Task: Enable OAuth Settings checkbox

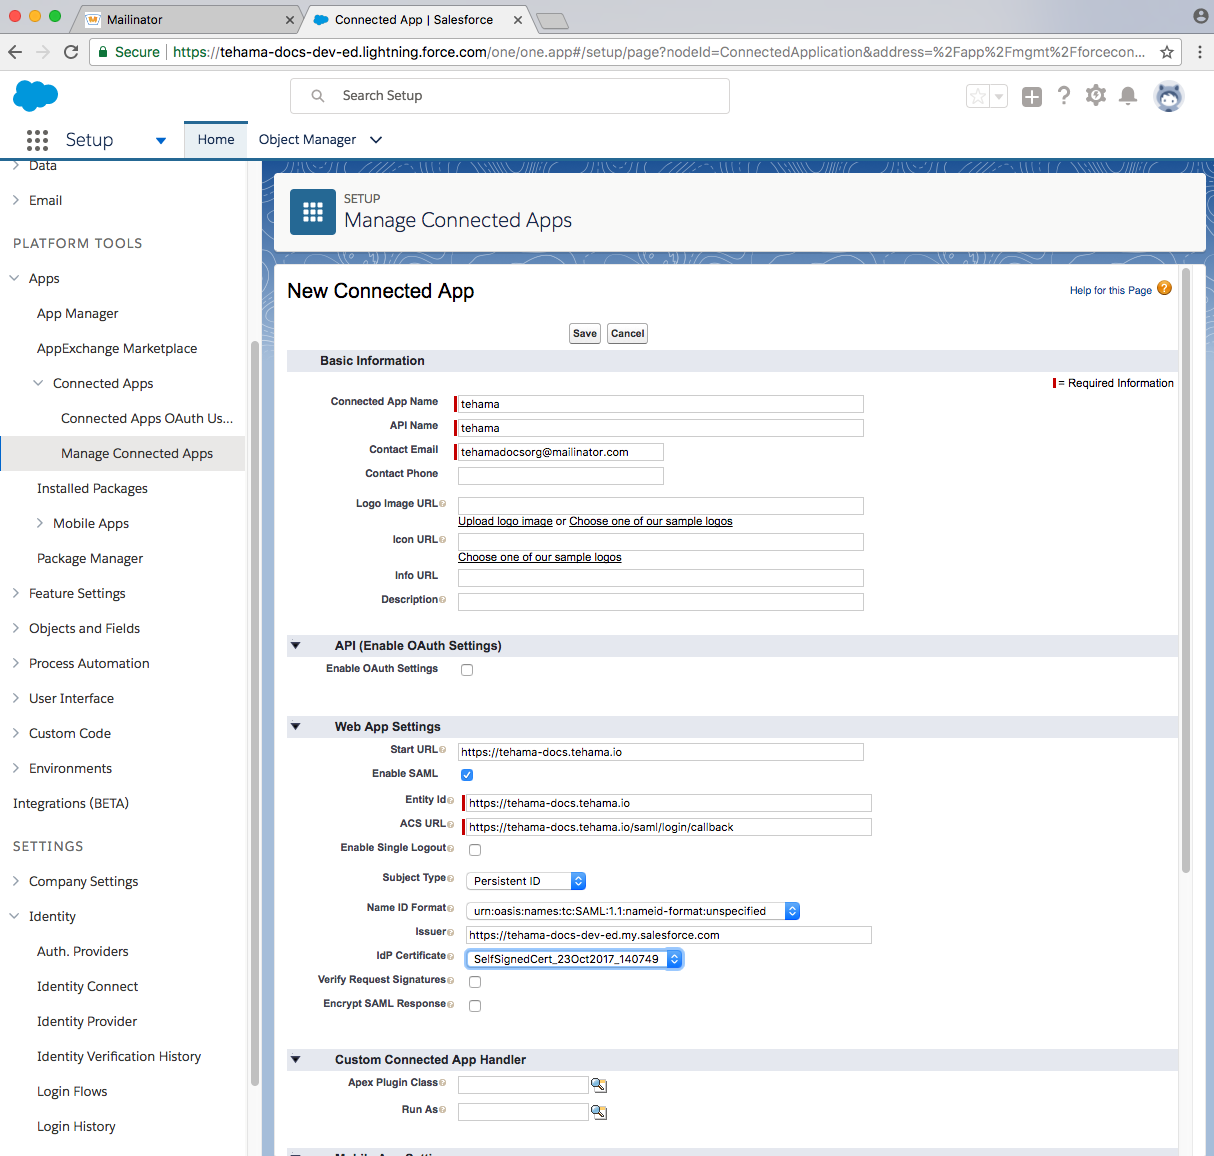Action: click(x=467, y=670)
